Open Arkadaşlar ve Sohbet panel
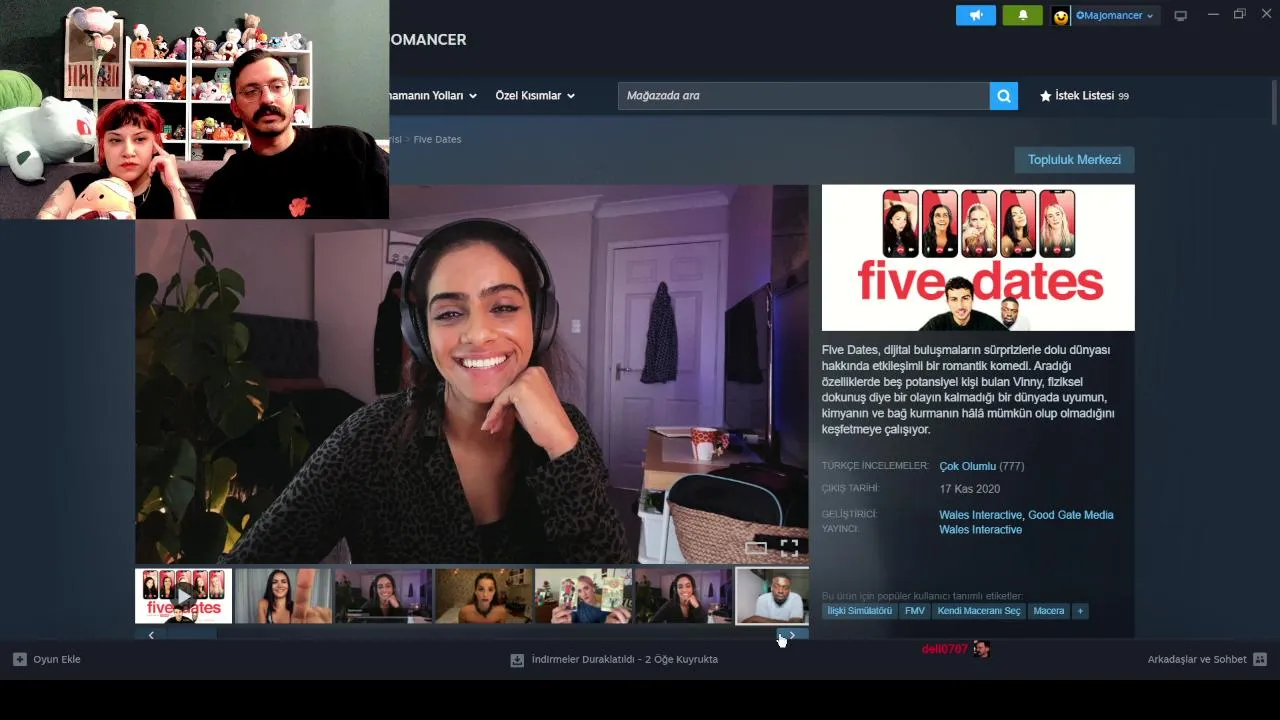 point(1197,660)
